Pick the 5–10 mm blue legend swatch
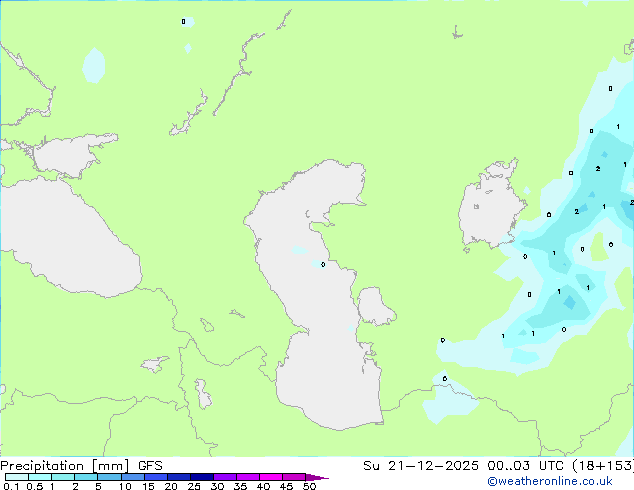Screen dimensions: 634x490 [110, 477]
